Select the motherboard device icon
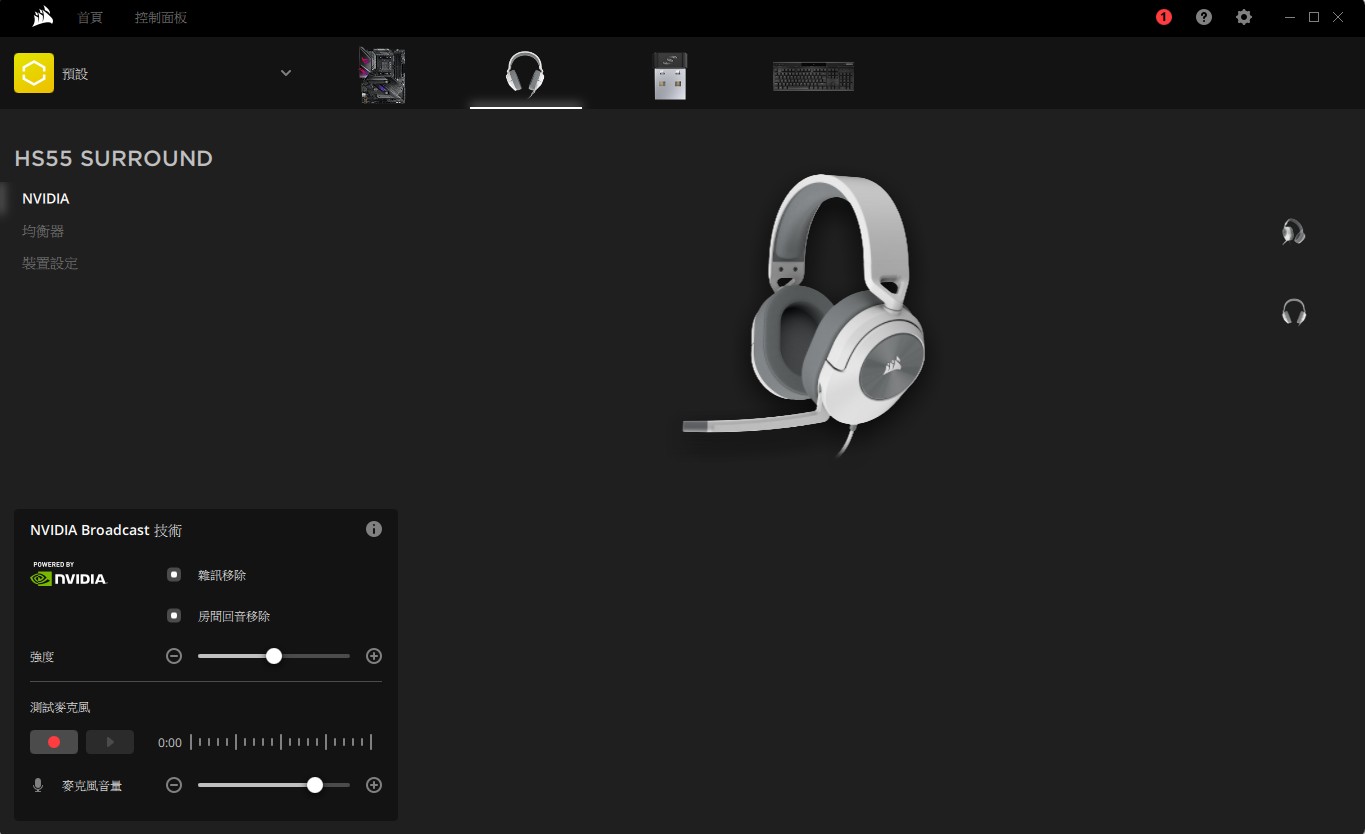The width and height of the screenshot is (1365, 834). point(382,75)
